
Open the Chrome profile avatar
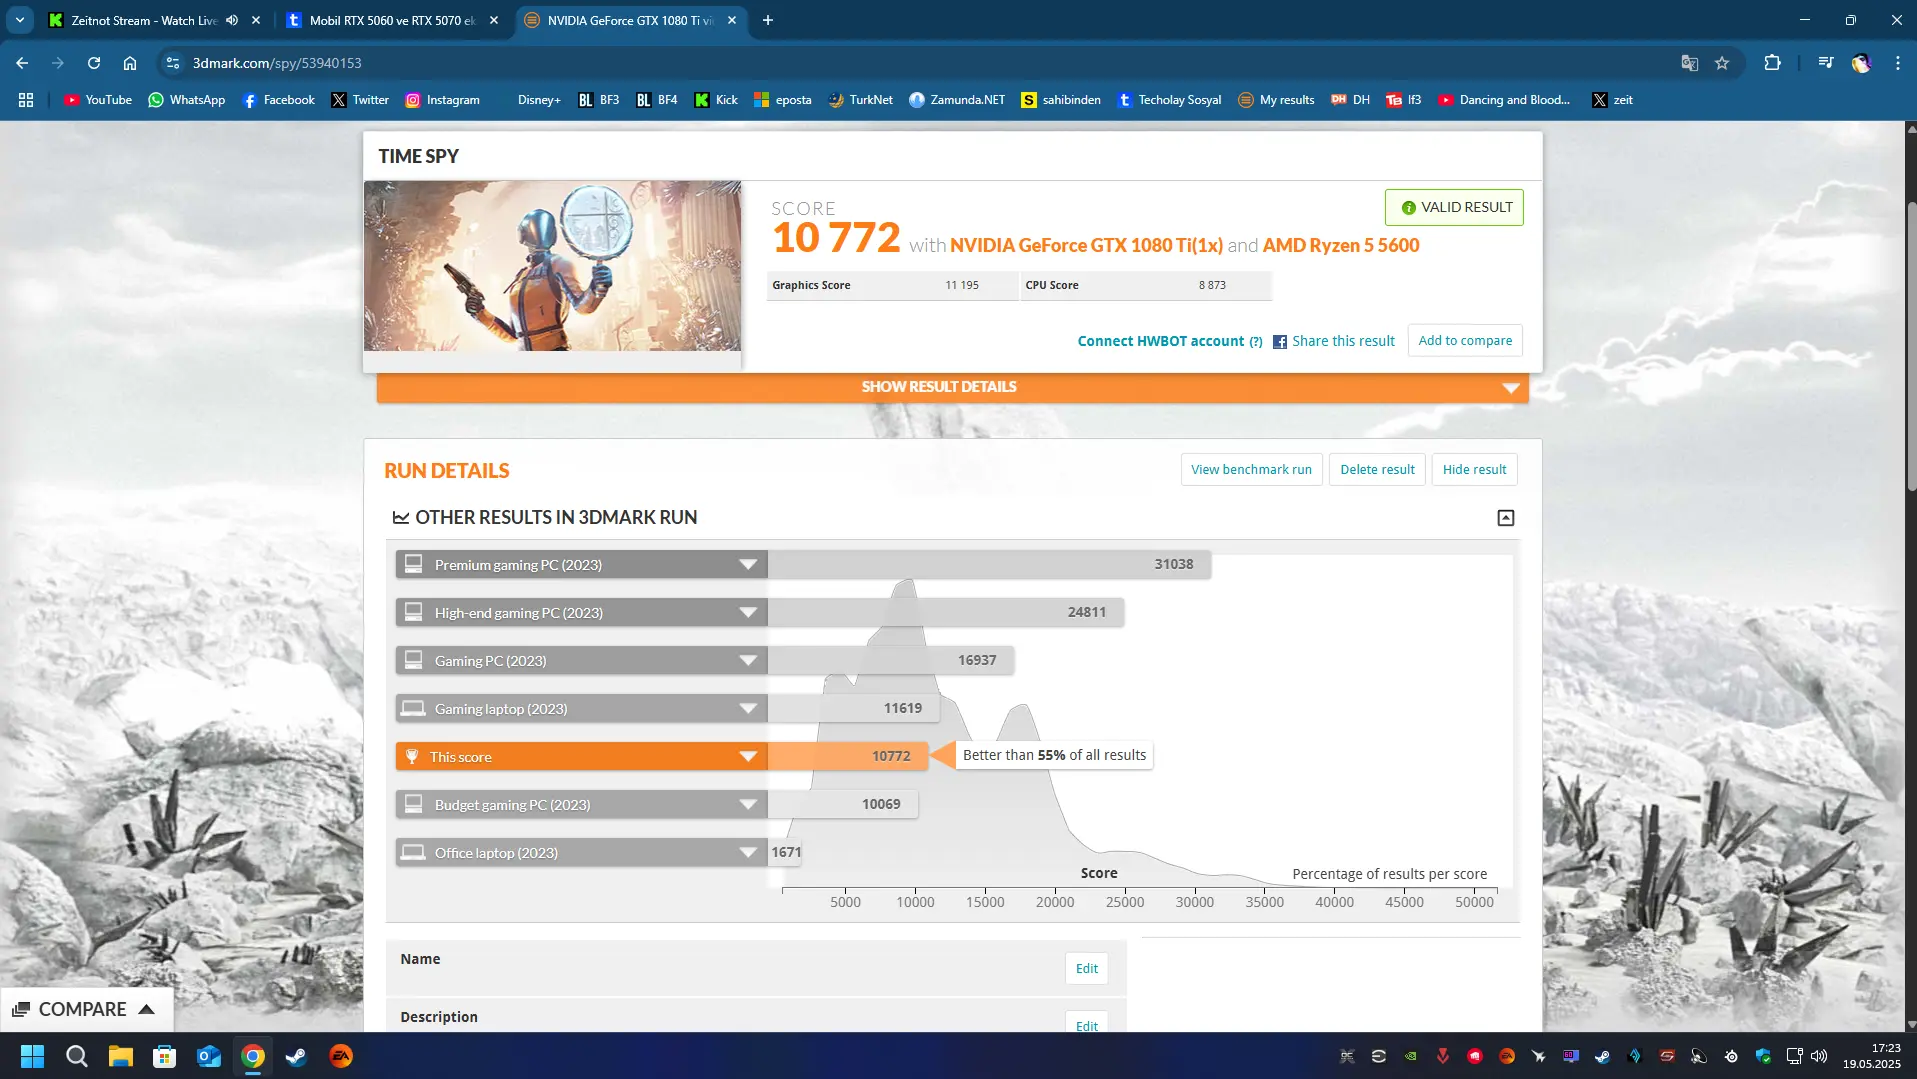coord(1861,63)
